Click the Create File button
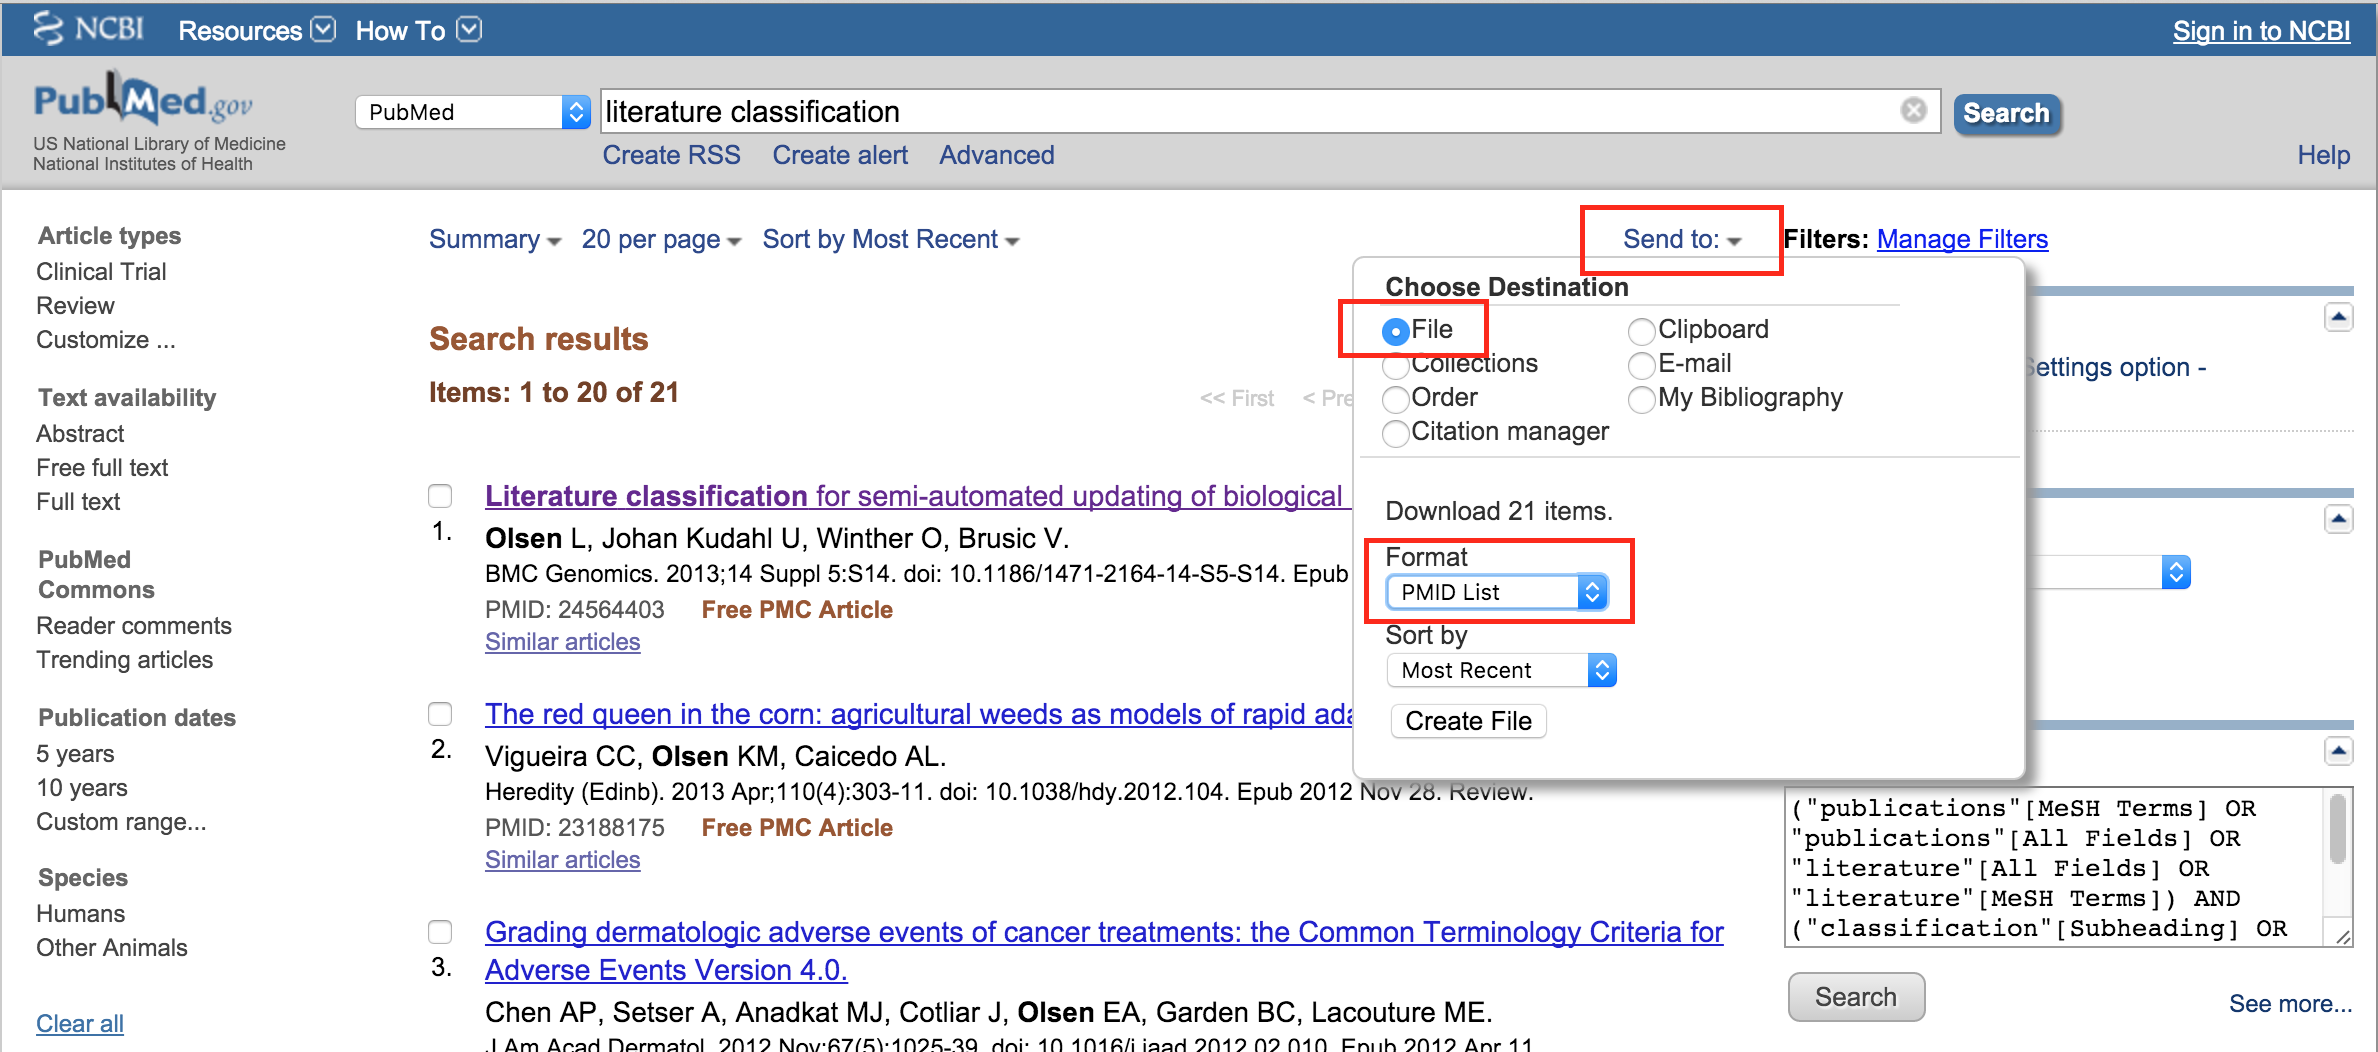This screenshot has width=2378, height=1052. 1468,721
